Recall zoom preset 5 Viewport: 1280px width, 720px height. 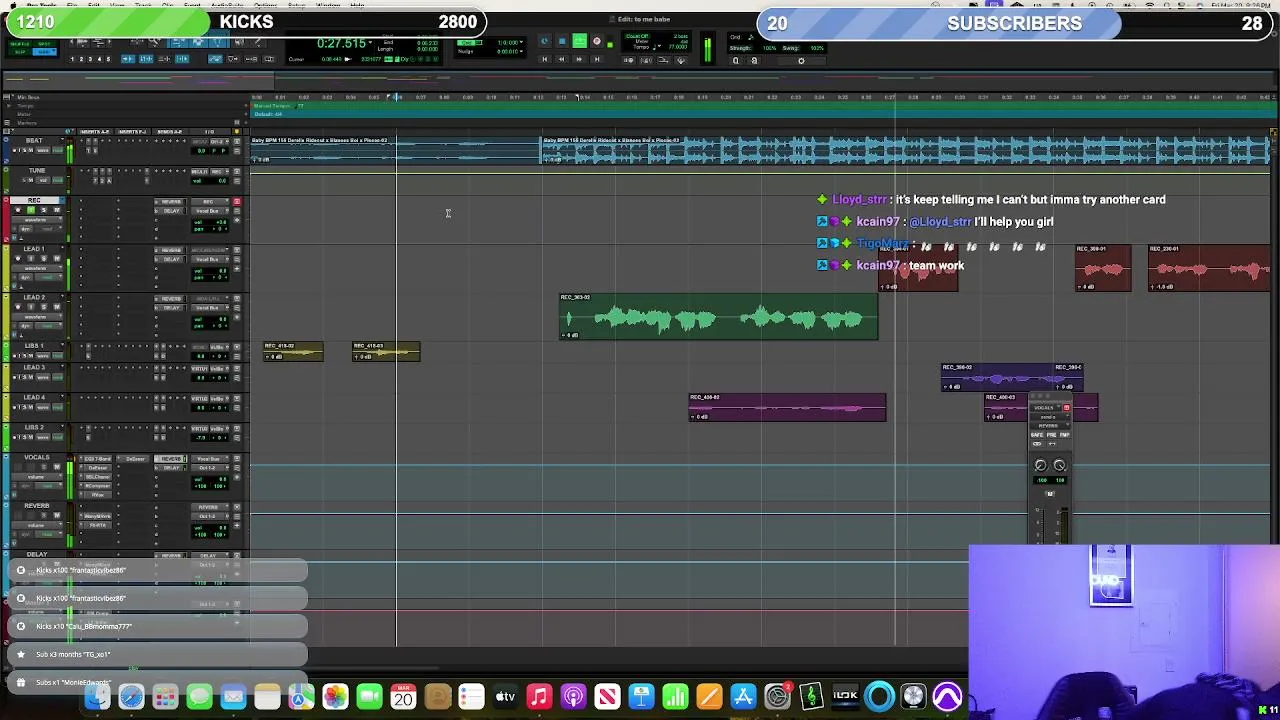pyautogui.click(x=108, y=59)
